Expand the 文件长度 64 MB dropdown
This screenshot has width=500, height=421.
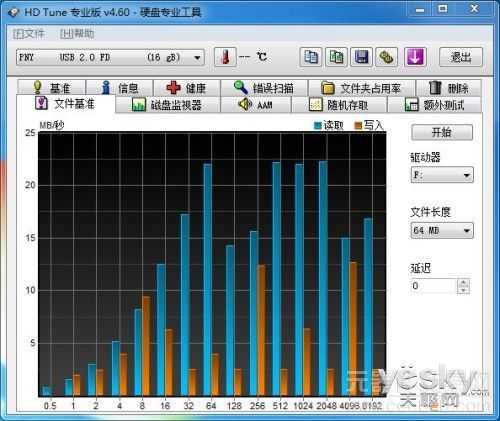[x=442, y=230]
